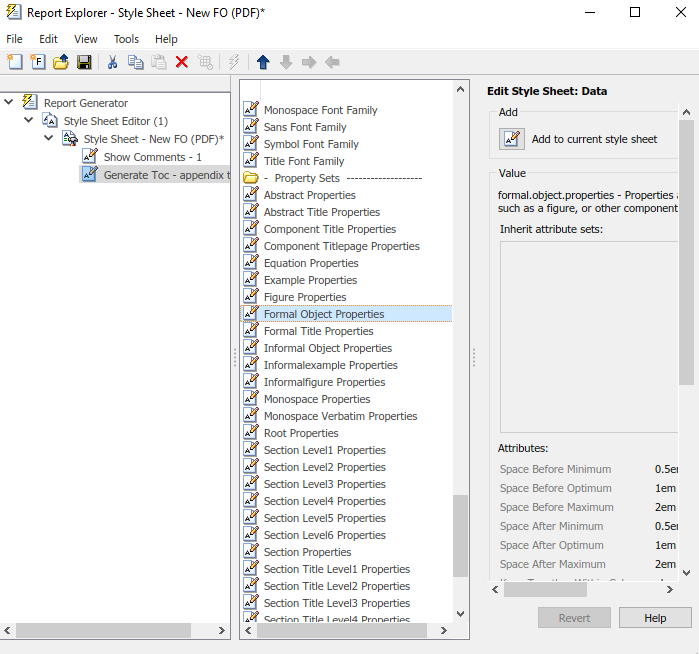Select Show Comments - 1 tree item

152,157
